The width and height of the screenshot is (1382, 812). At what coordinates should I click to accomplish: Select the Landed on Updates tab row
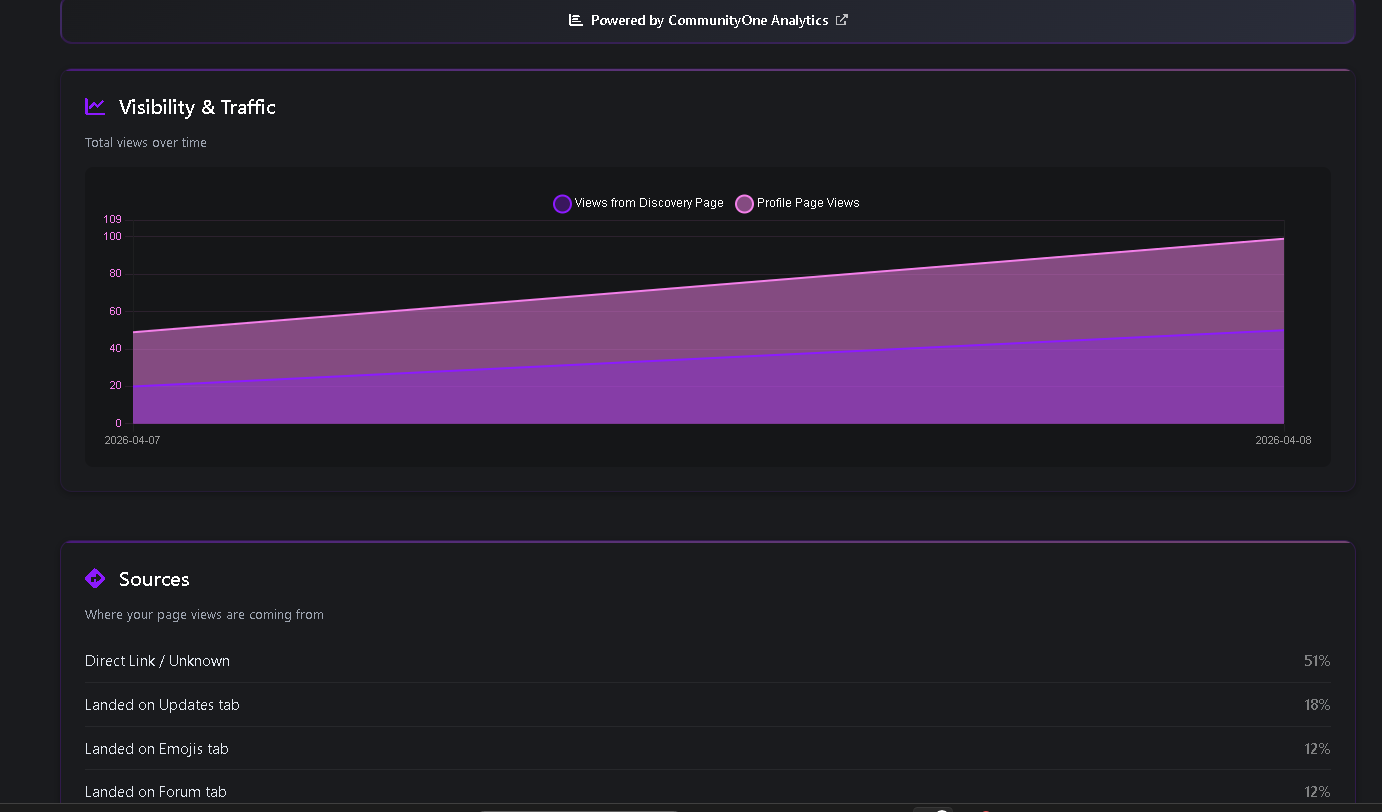coord(162,705)
